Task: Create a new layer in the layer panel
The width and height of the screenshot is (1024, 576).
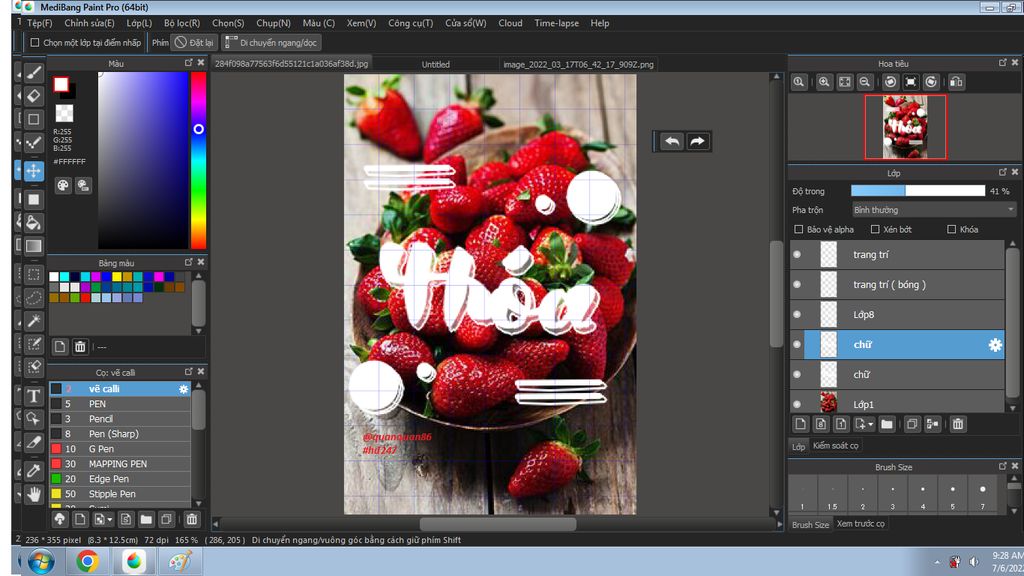Action: (x=801, y=424)
